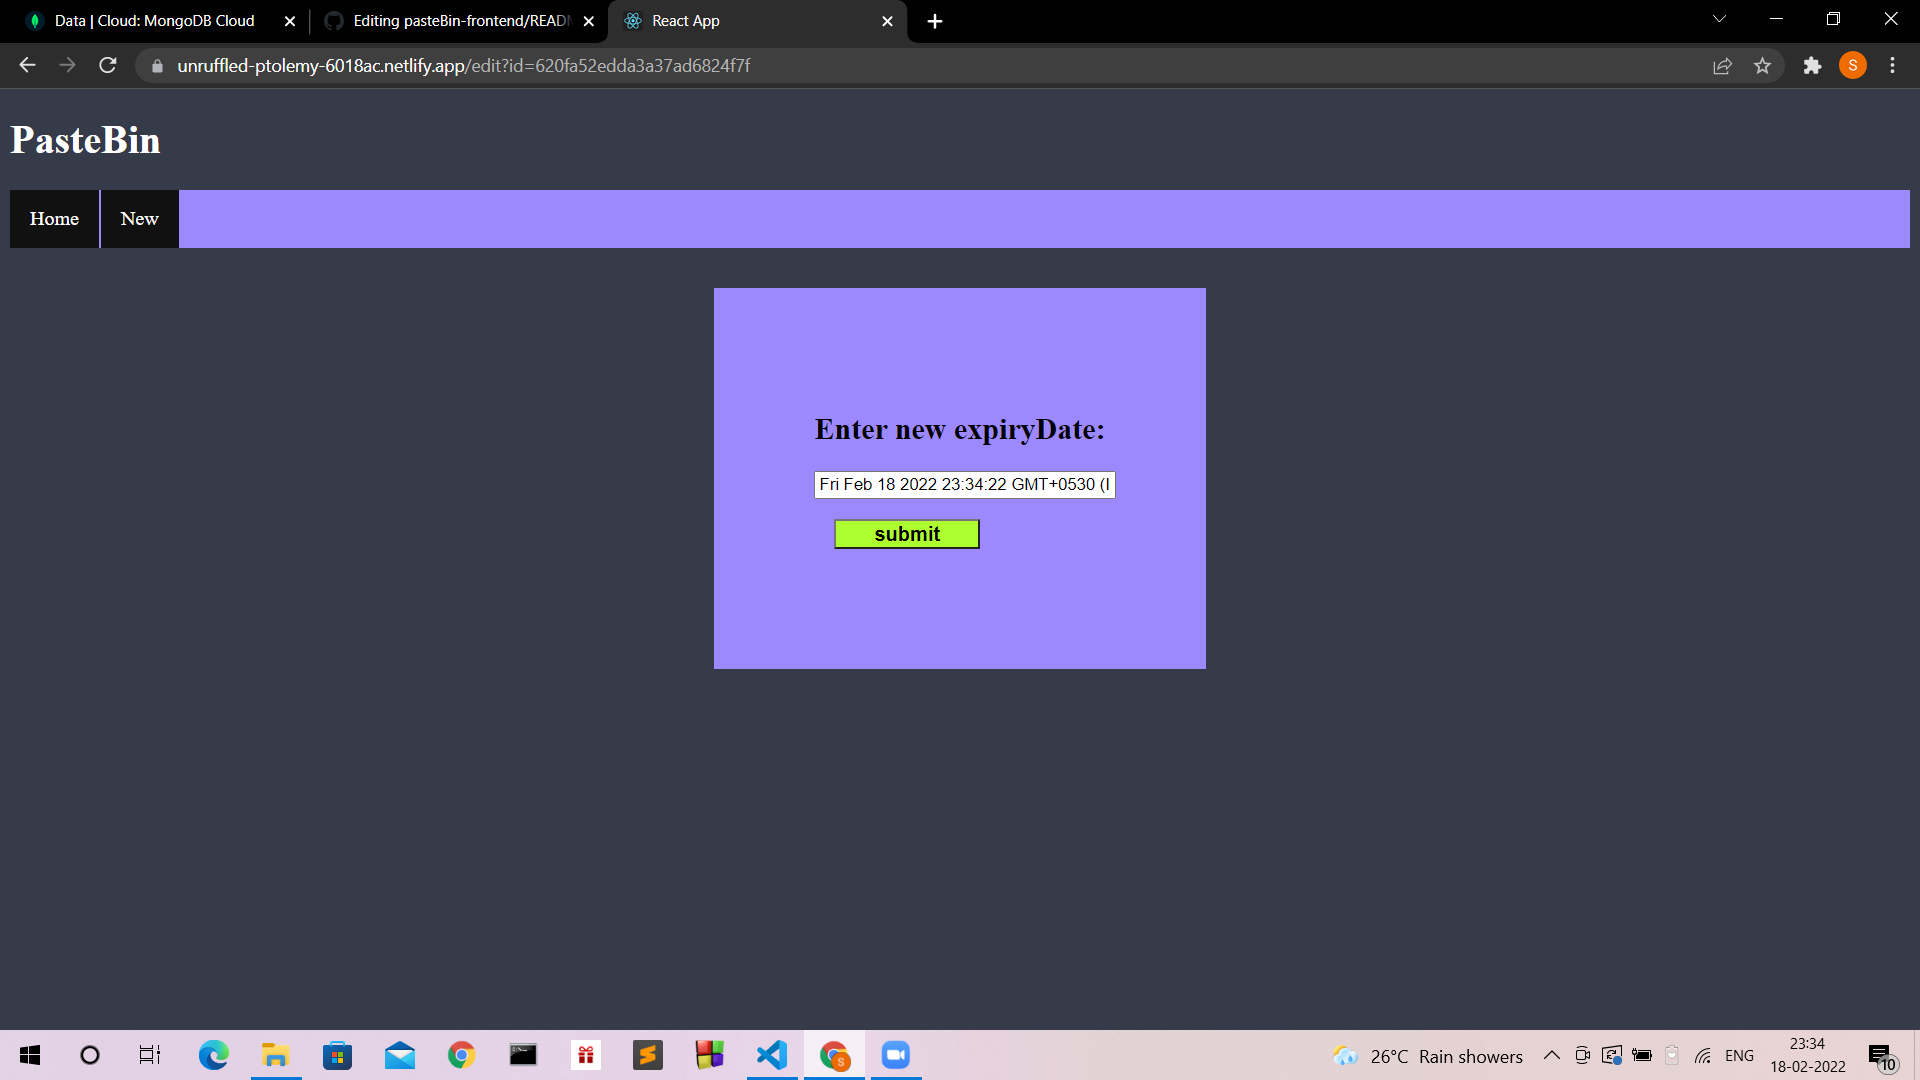The height and width of the screenshot is (1080, 1920).
Task: Open Zoom from the taskbar
Action: point(895,1055)
